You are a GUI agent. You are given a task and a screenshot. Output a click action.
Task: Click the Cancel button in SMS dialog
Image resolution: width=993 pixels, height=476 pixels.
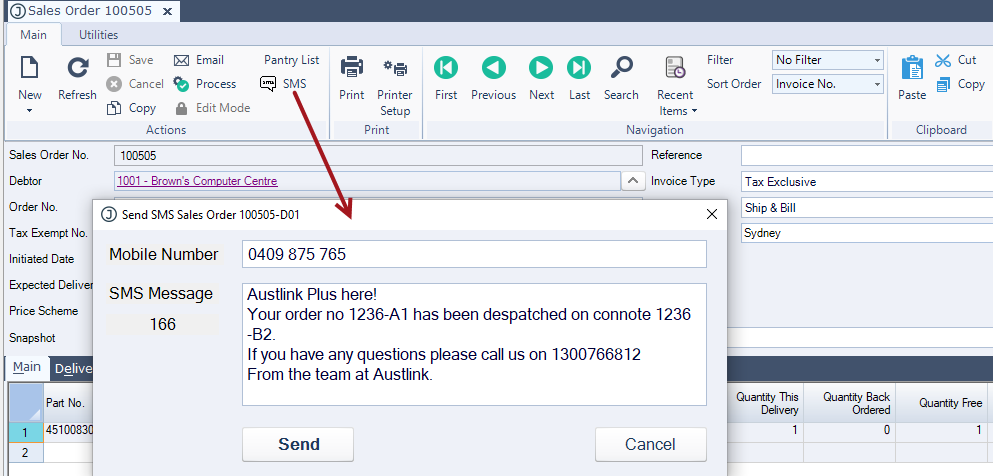(650, 444)
